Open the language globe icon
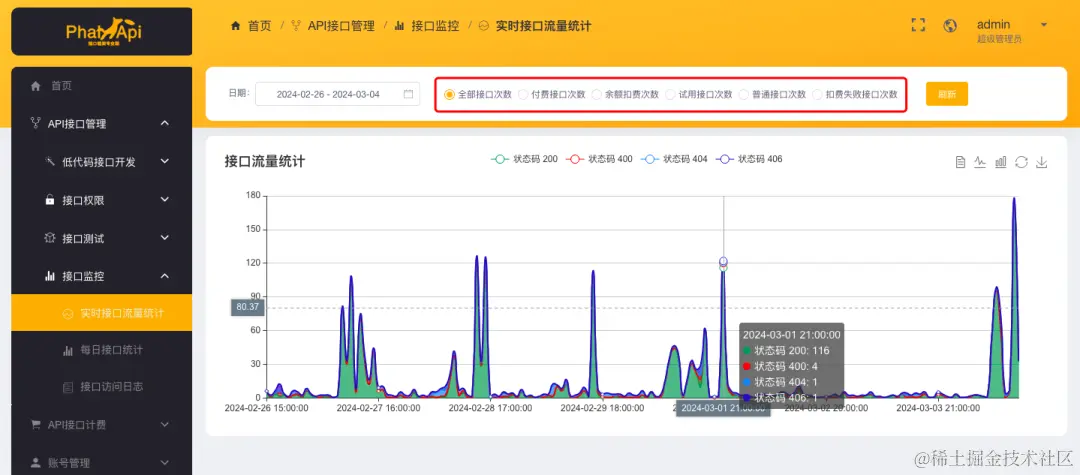This screenshot has height=475, width=1080. (x=951, y=25)
